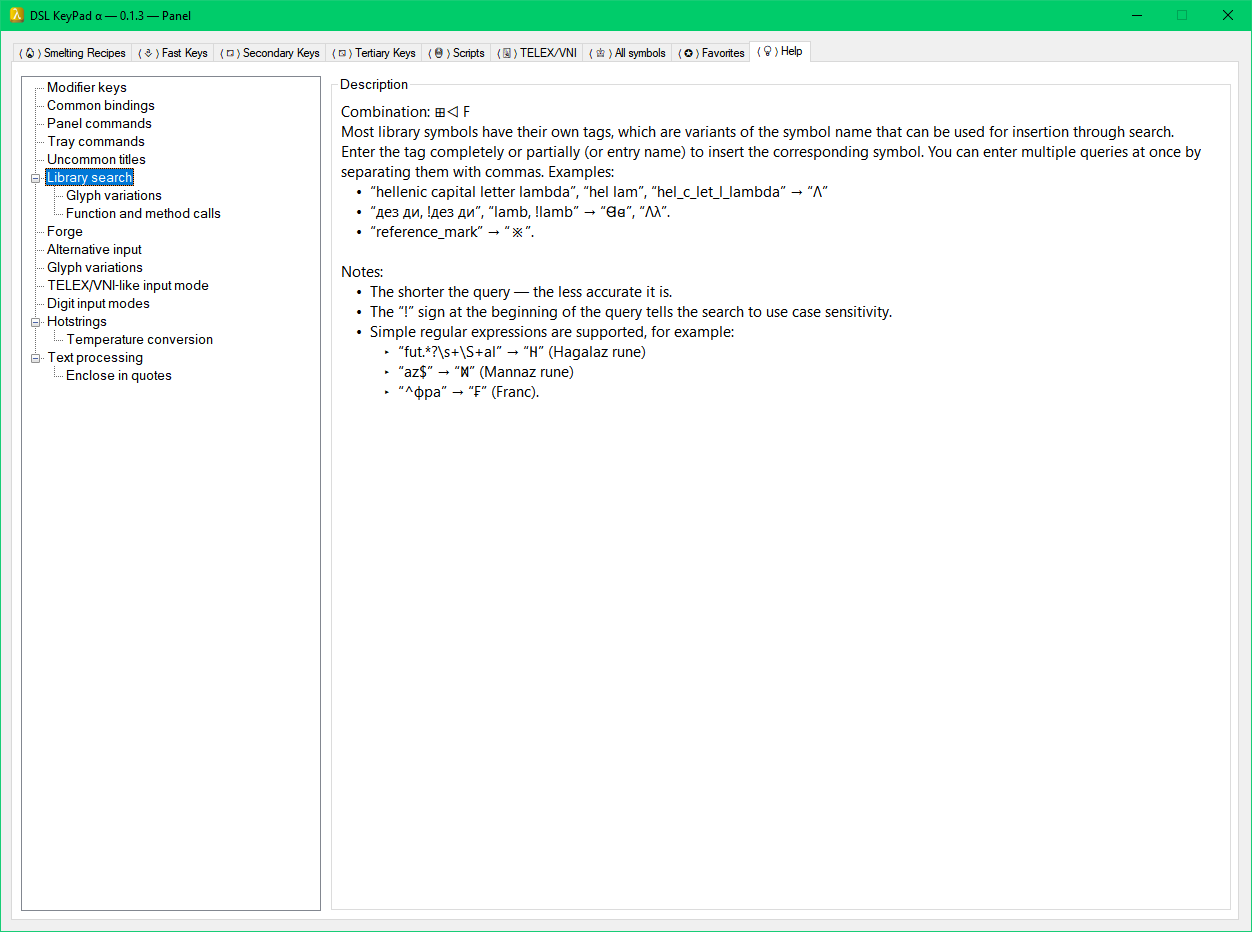
Task: Switch to the TELEX/VNI tab
Action: (538, 53)
